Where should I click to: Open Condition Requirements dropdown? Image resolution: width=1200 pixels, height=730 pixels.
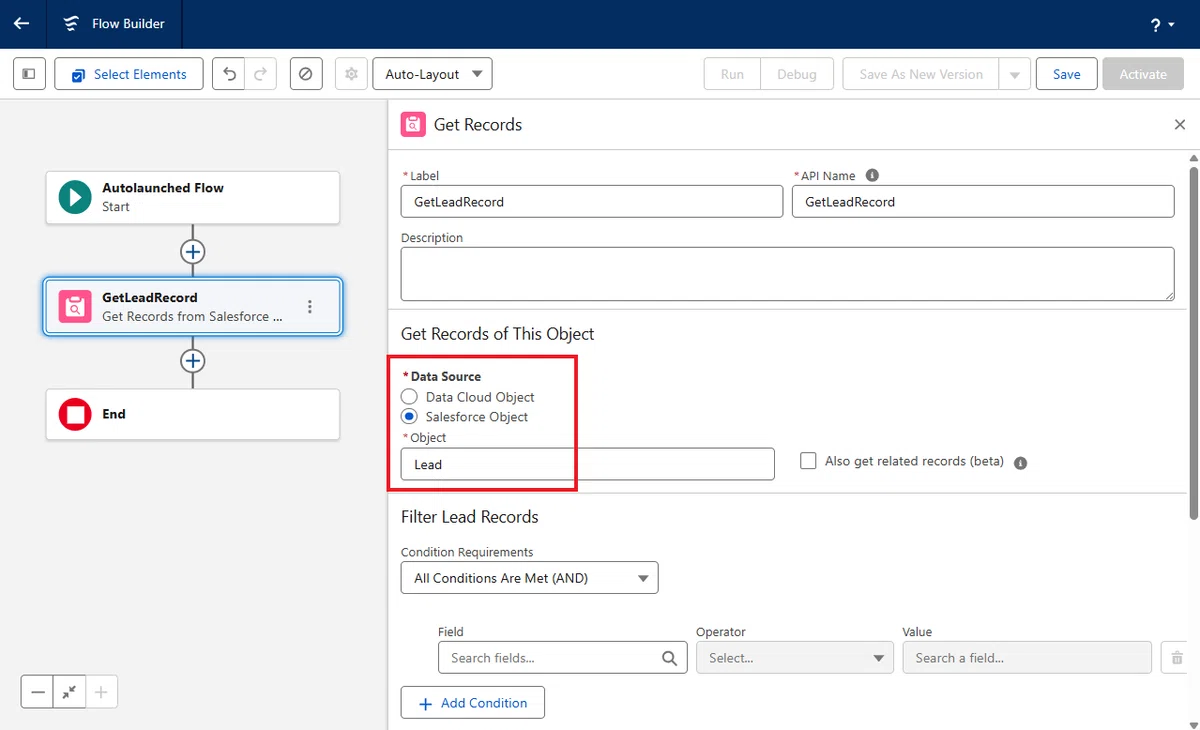pos(529,578)
